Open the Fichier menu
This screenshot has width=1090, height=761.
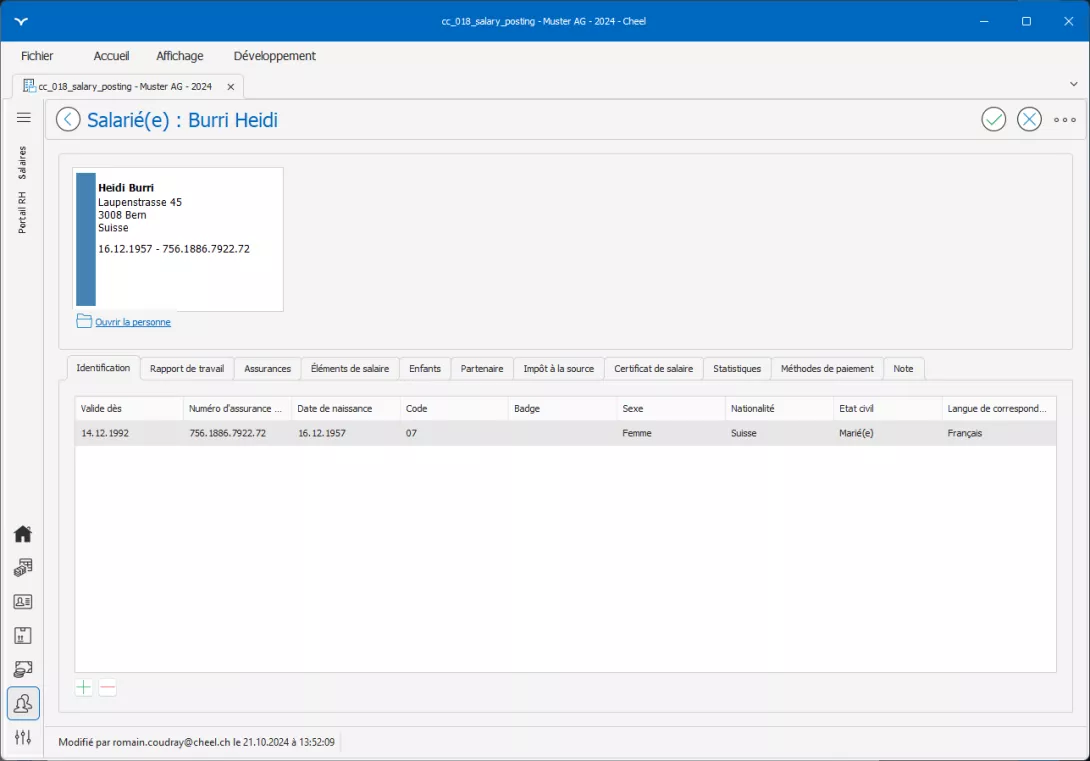(37, 56)
